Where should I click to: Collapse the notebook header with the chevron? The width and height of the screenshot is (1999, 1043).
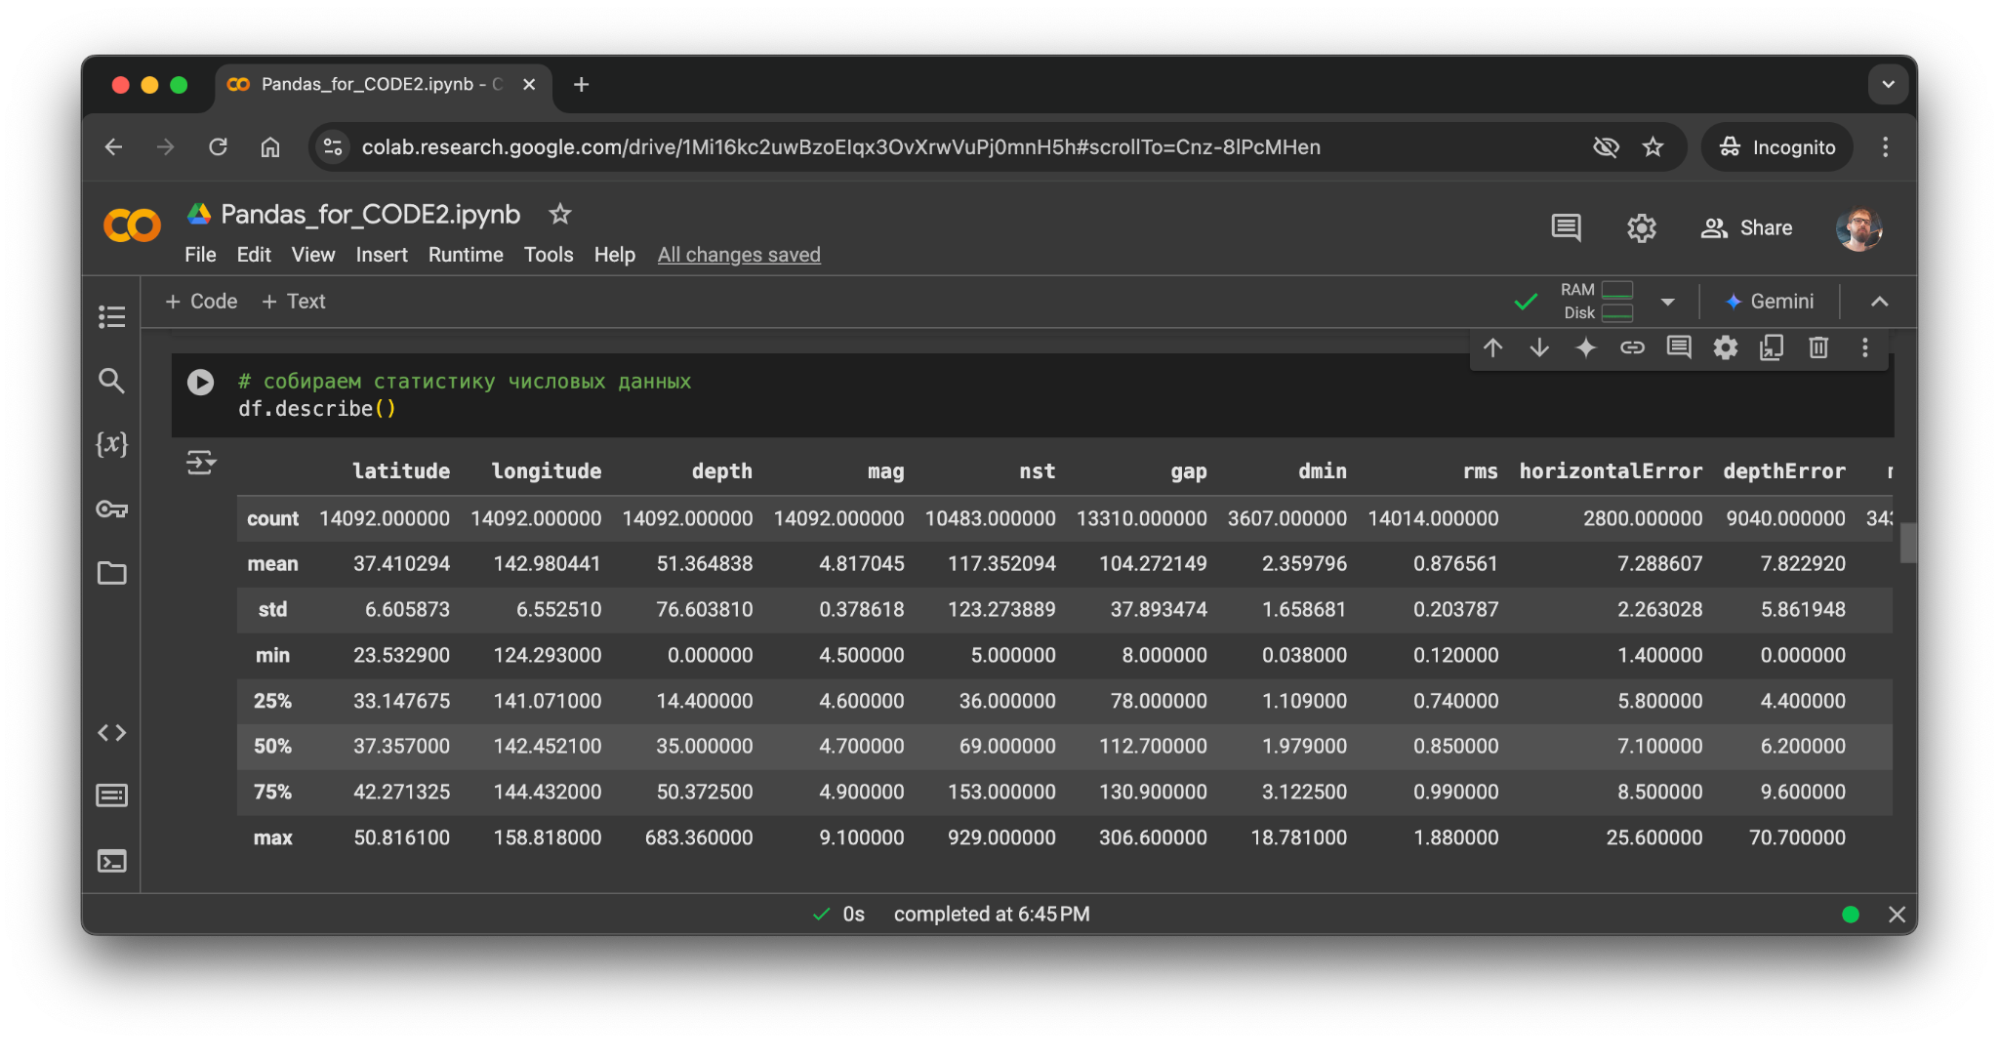point(1881,301)
